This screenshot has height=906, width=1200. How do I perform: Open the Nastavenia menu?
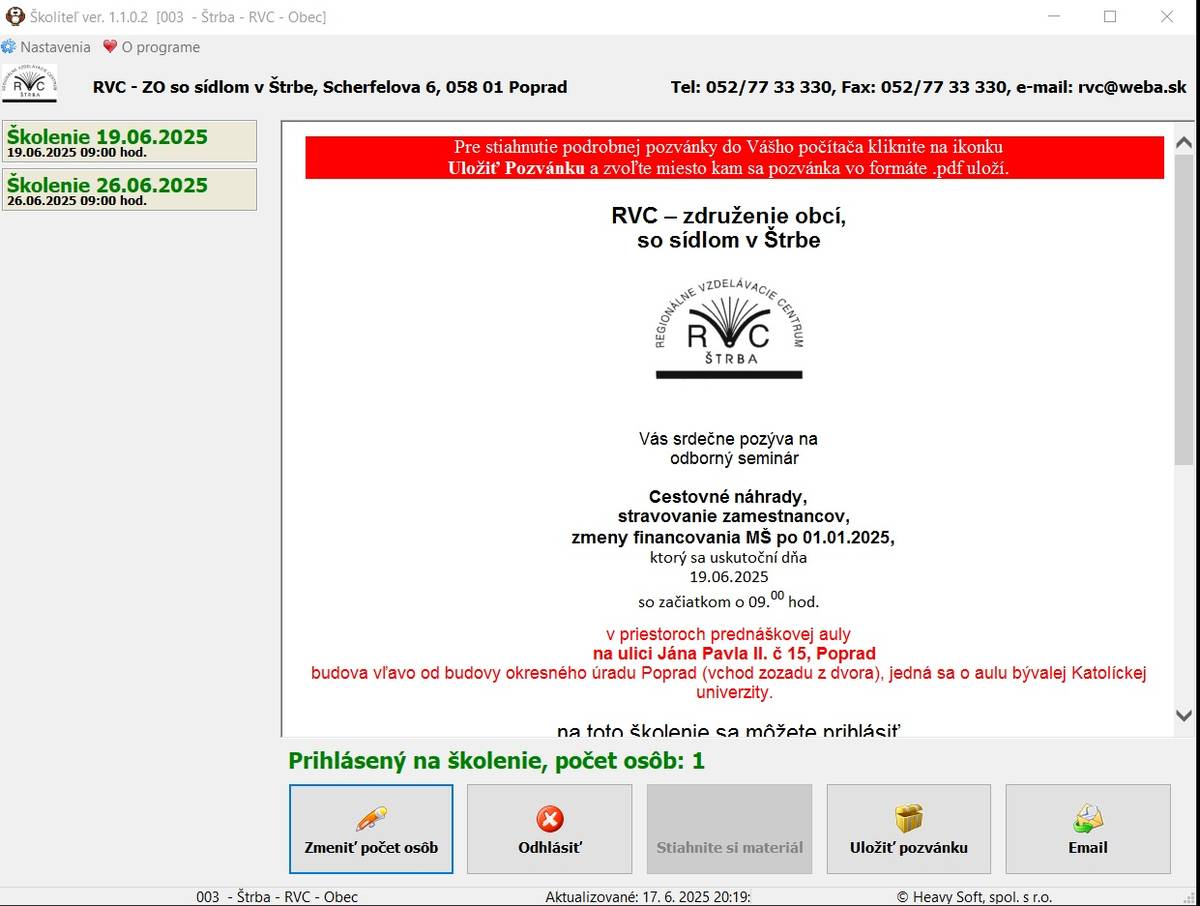pos(55,47)
